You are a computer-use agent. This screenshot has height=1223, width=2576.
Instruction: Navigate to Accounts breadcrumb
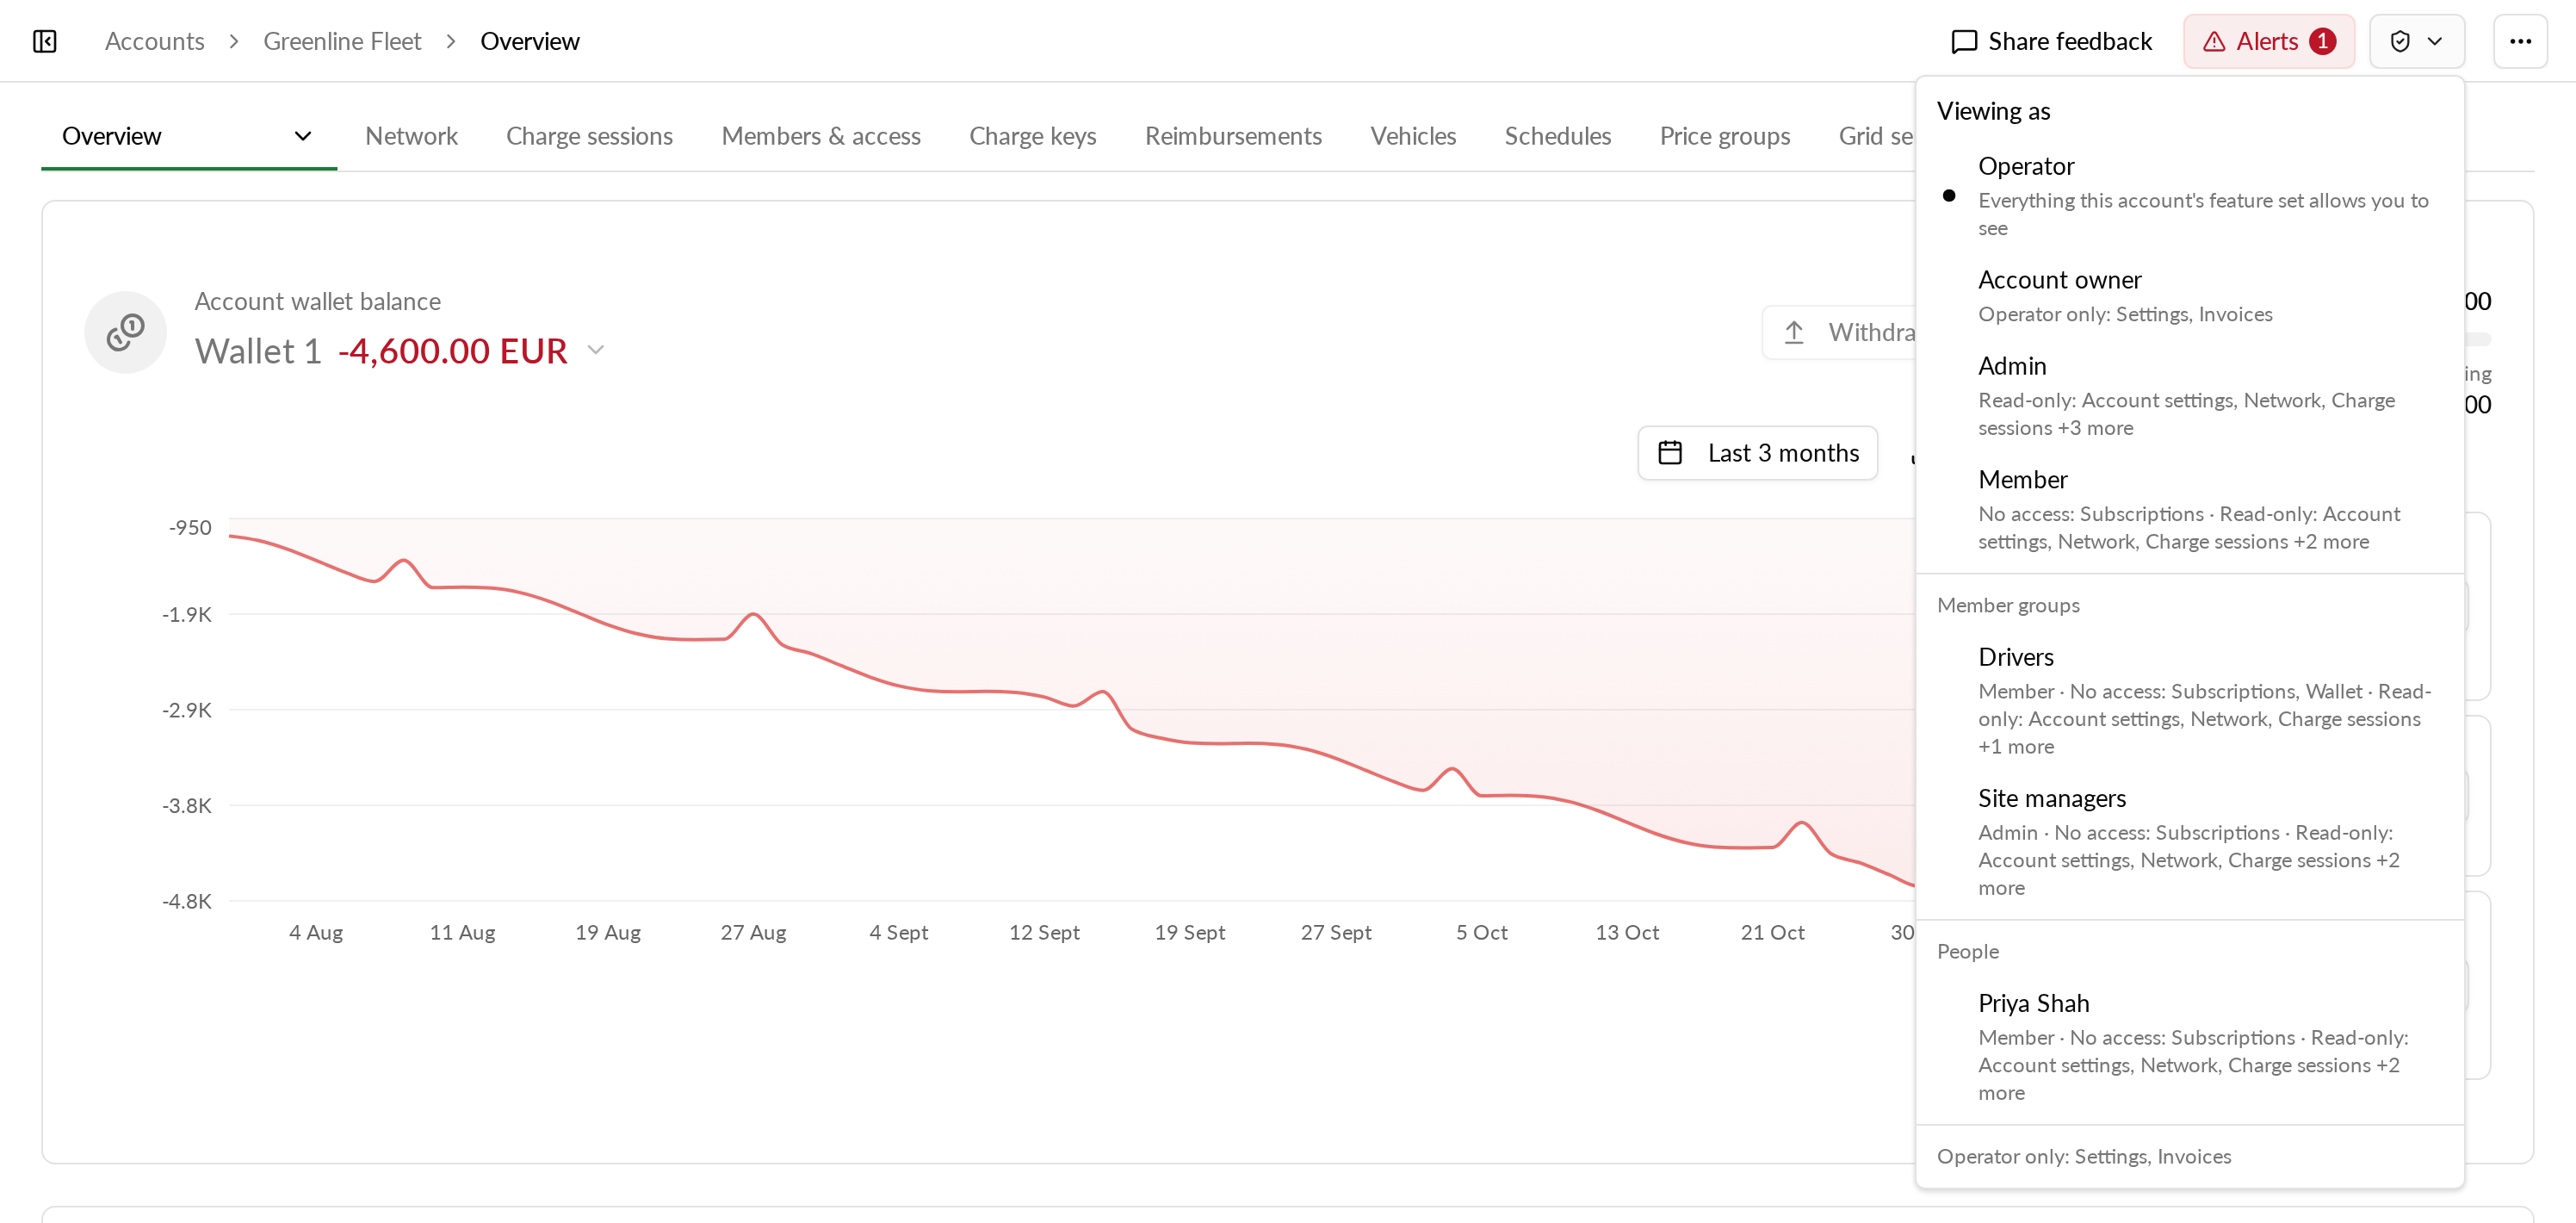coord(154,41)
